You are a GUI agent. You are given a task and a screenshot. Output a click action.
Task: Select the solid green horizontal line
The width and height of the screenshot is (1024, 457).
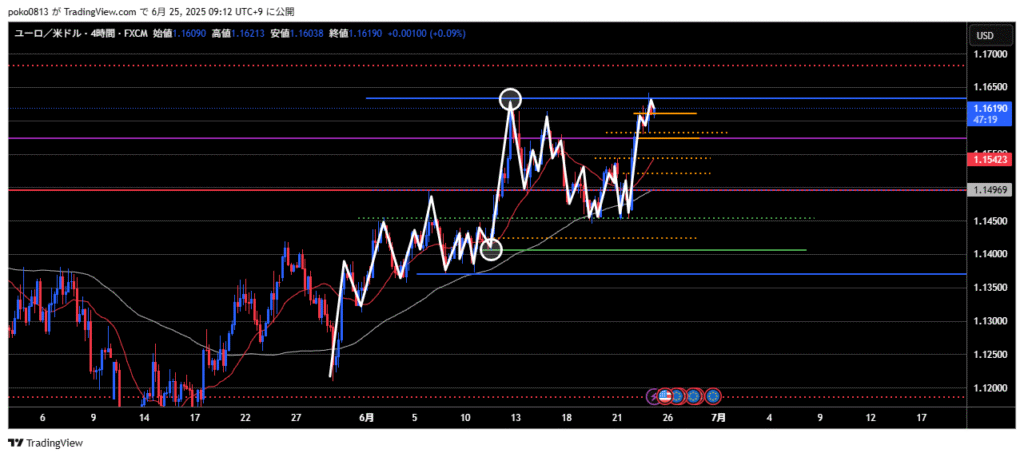tap(700, 250)
